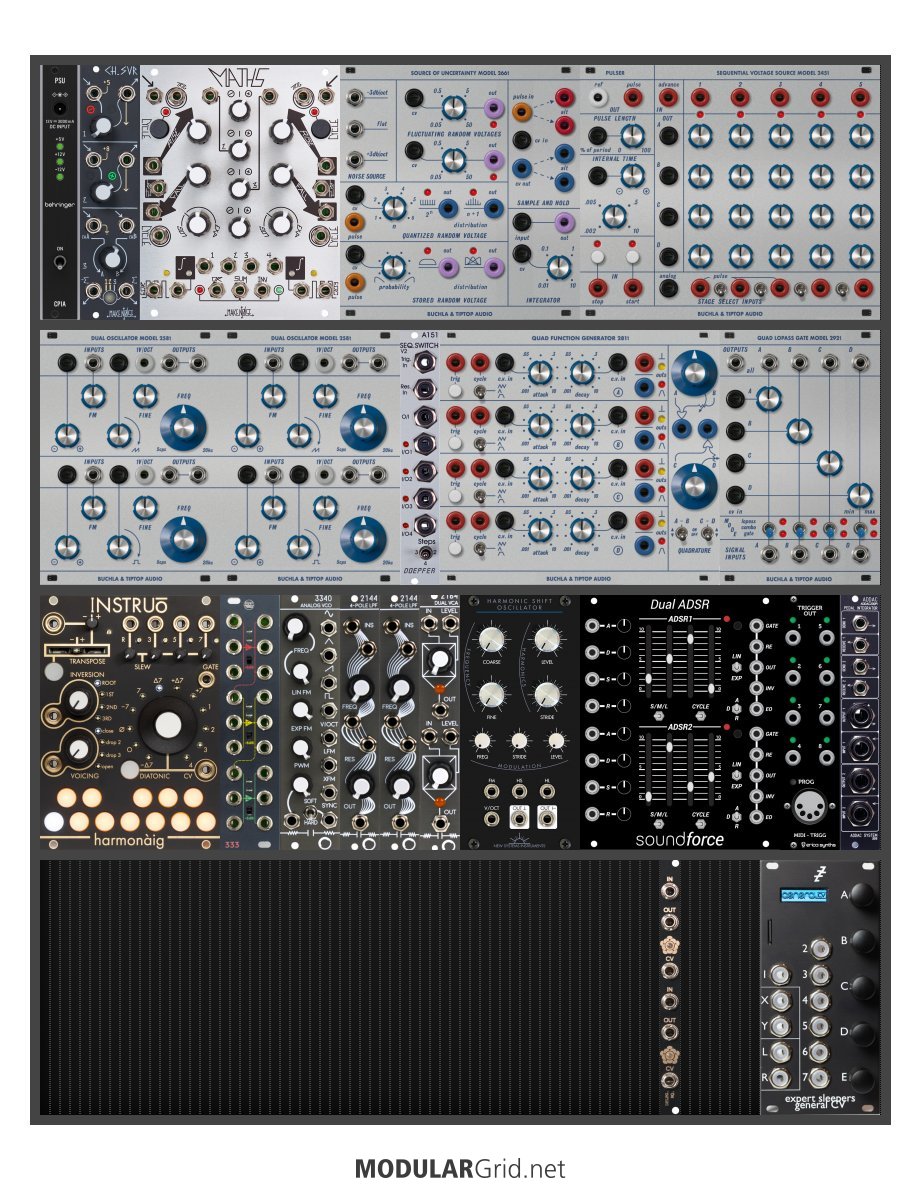Select the ADSR1 GATE input jack

coord(756,625)
